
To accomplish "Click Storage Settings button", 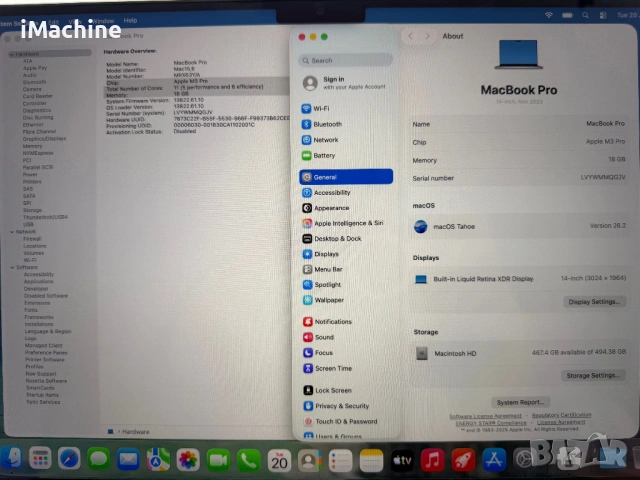I will pos(593,375).
